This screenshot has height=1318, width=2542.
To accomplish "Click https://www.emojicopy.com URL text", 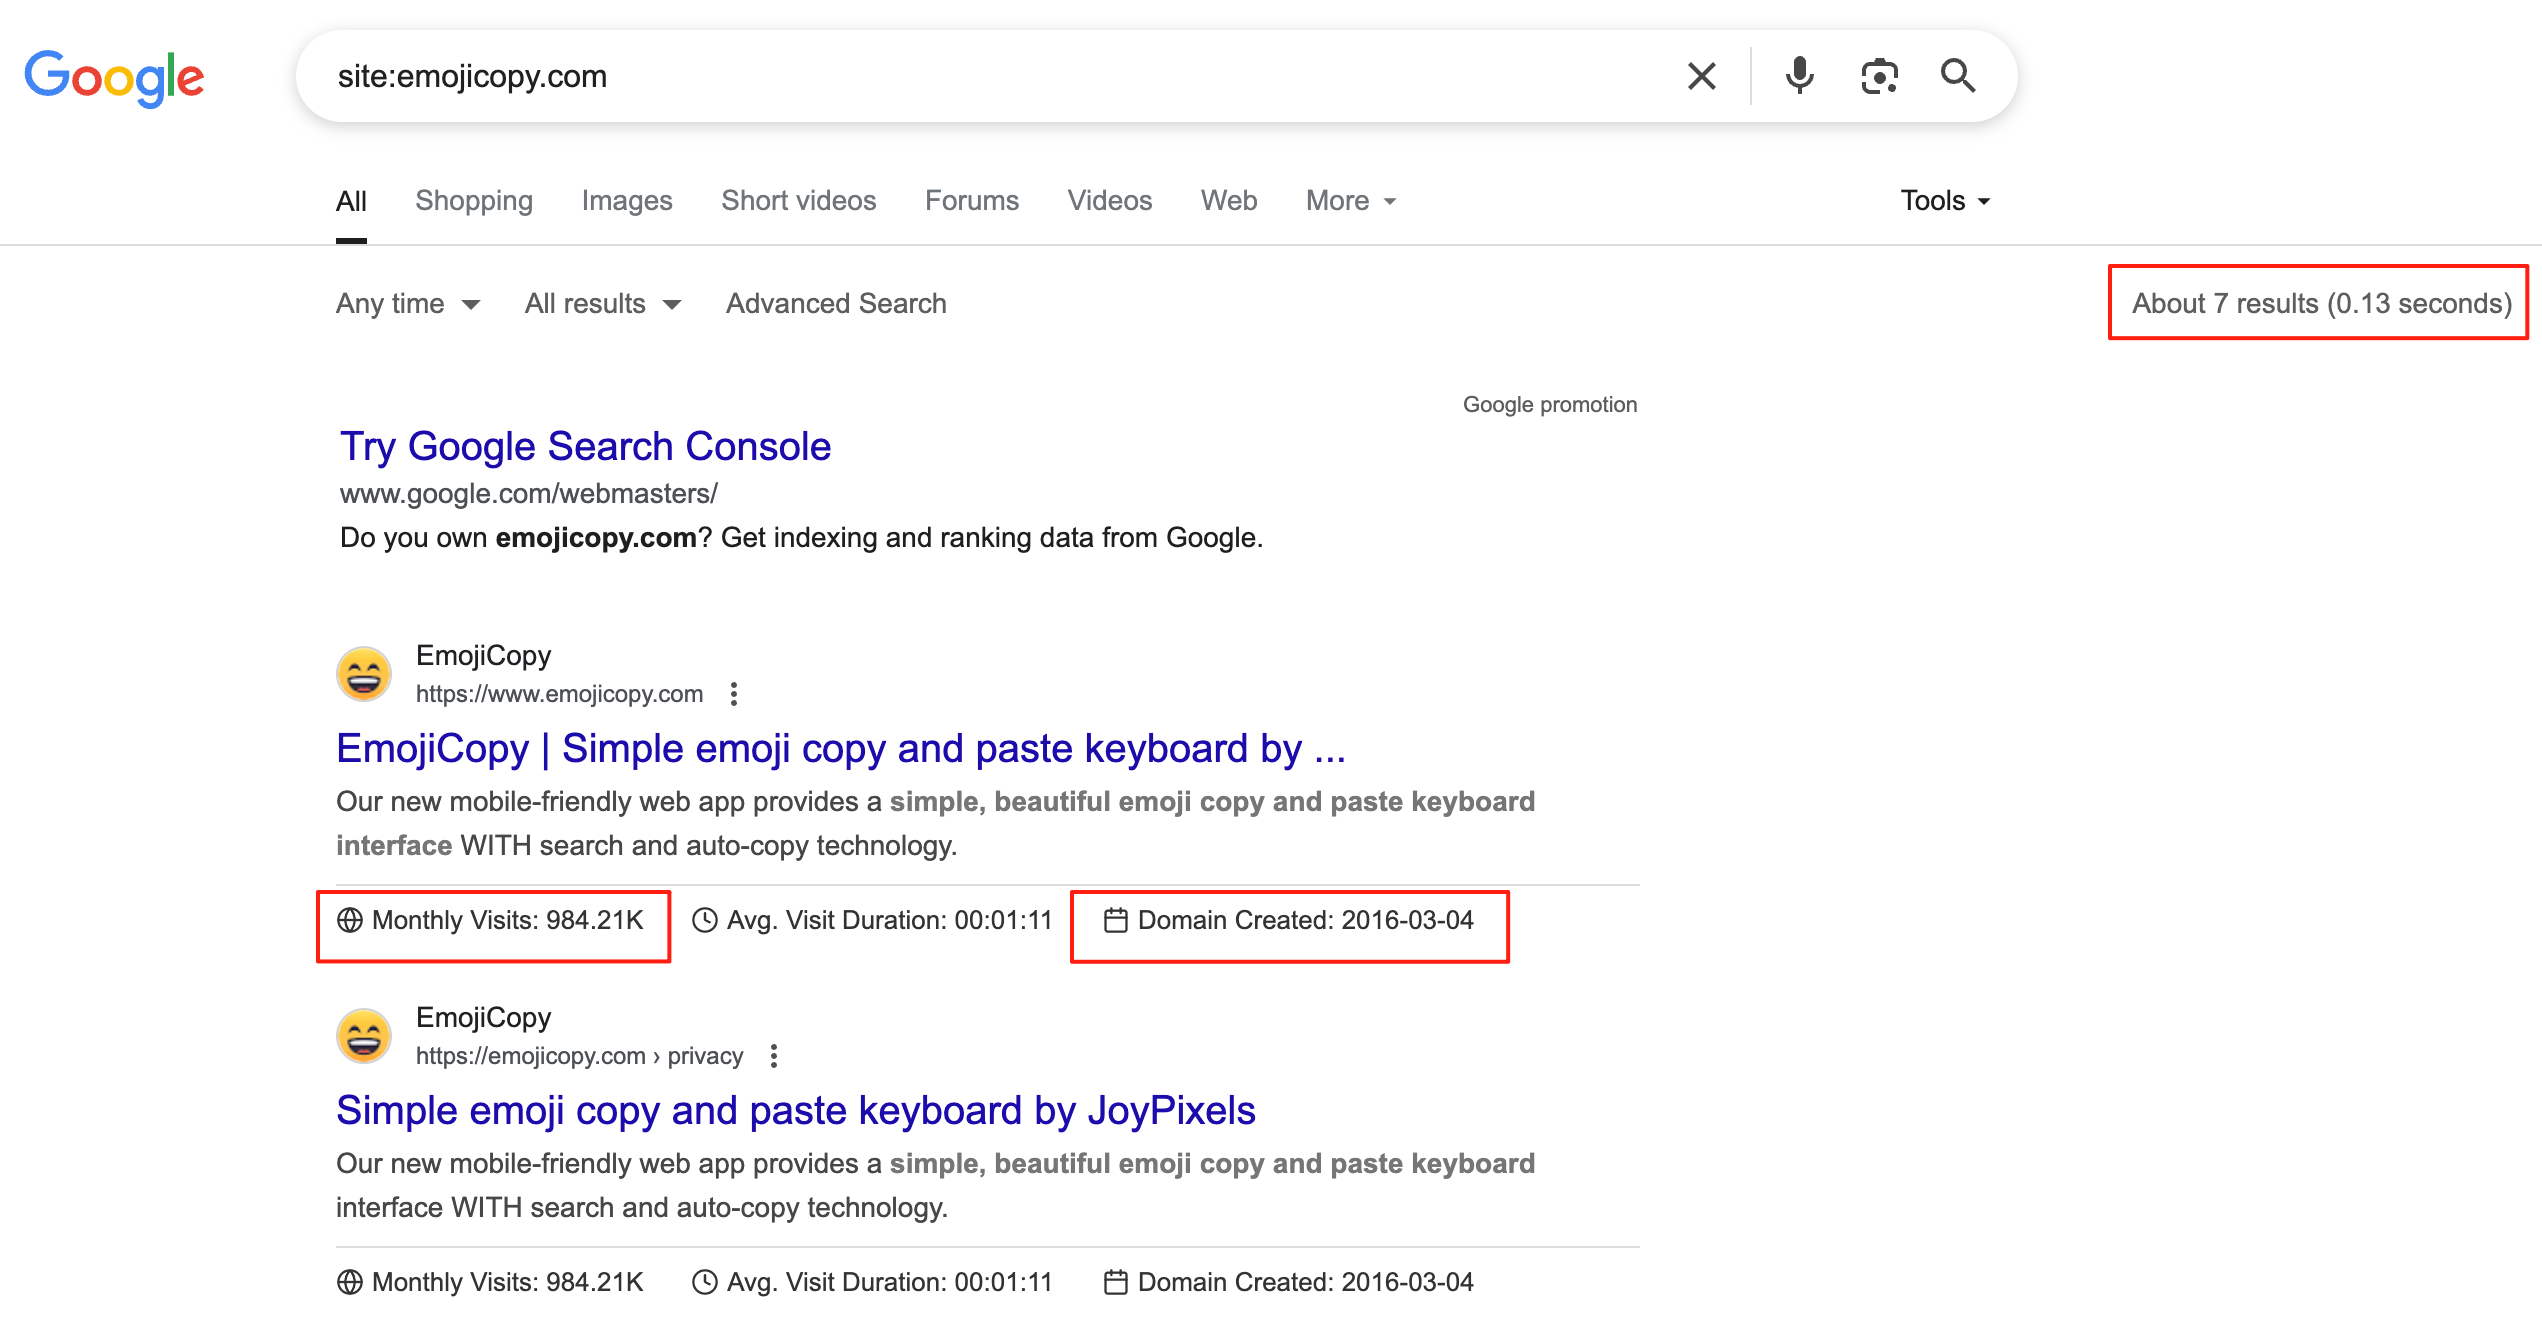I will tap(560, 694).
